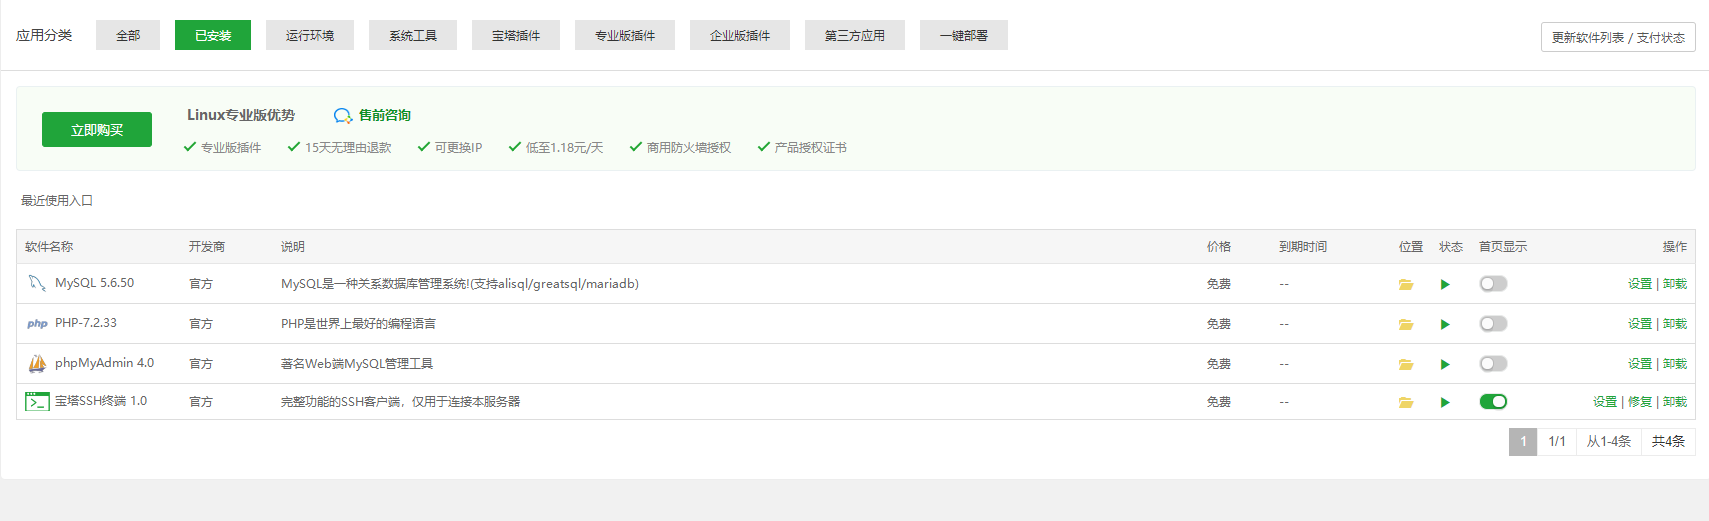Click the 共4条 total count text
The width and height of the screenshot is (1709, 521).
click(1668, 441)
